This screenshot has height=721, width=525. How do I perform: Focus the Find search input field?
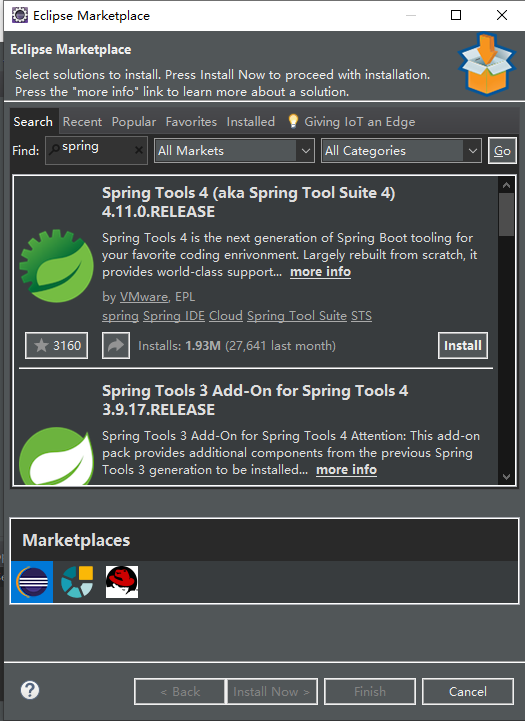(96, 150)
